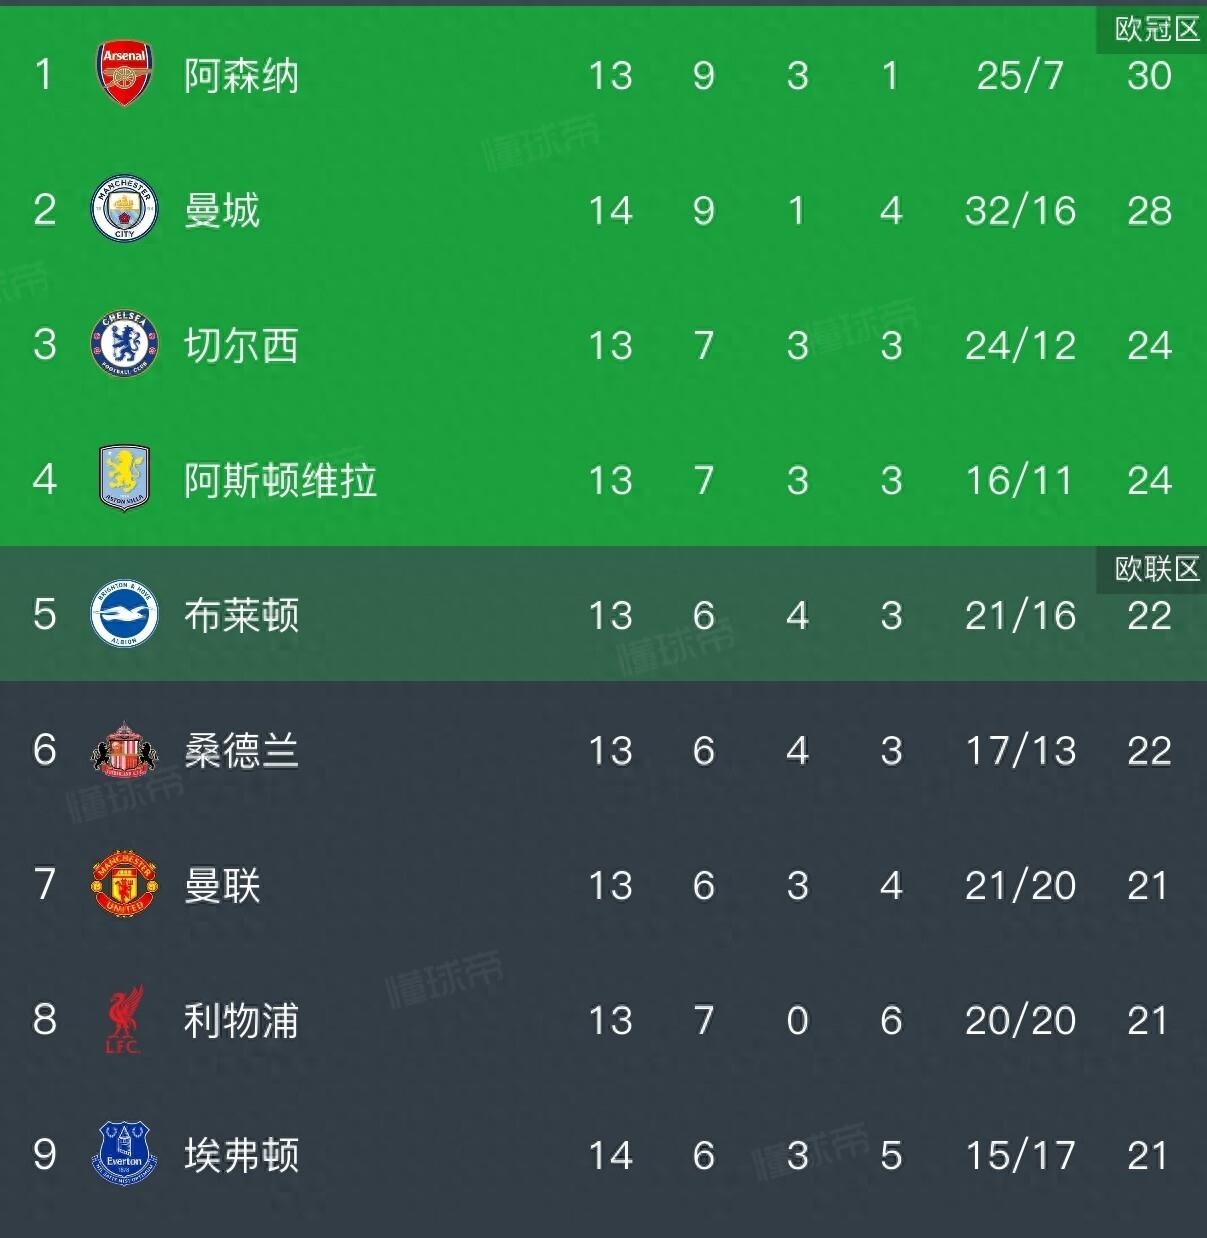Click Arsenal's 25/7 goals figure
Viewport: 1207px width, 1238px height.
pyautogui.click(x=1020, y=76)
